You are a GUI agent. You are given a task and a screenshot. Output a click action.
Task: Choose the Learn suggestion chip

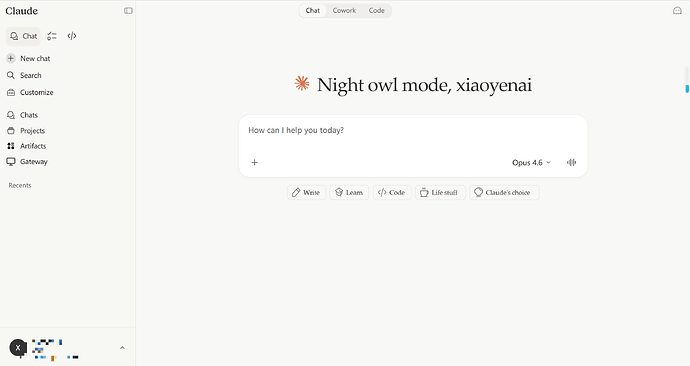[349, 193]
